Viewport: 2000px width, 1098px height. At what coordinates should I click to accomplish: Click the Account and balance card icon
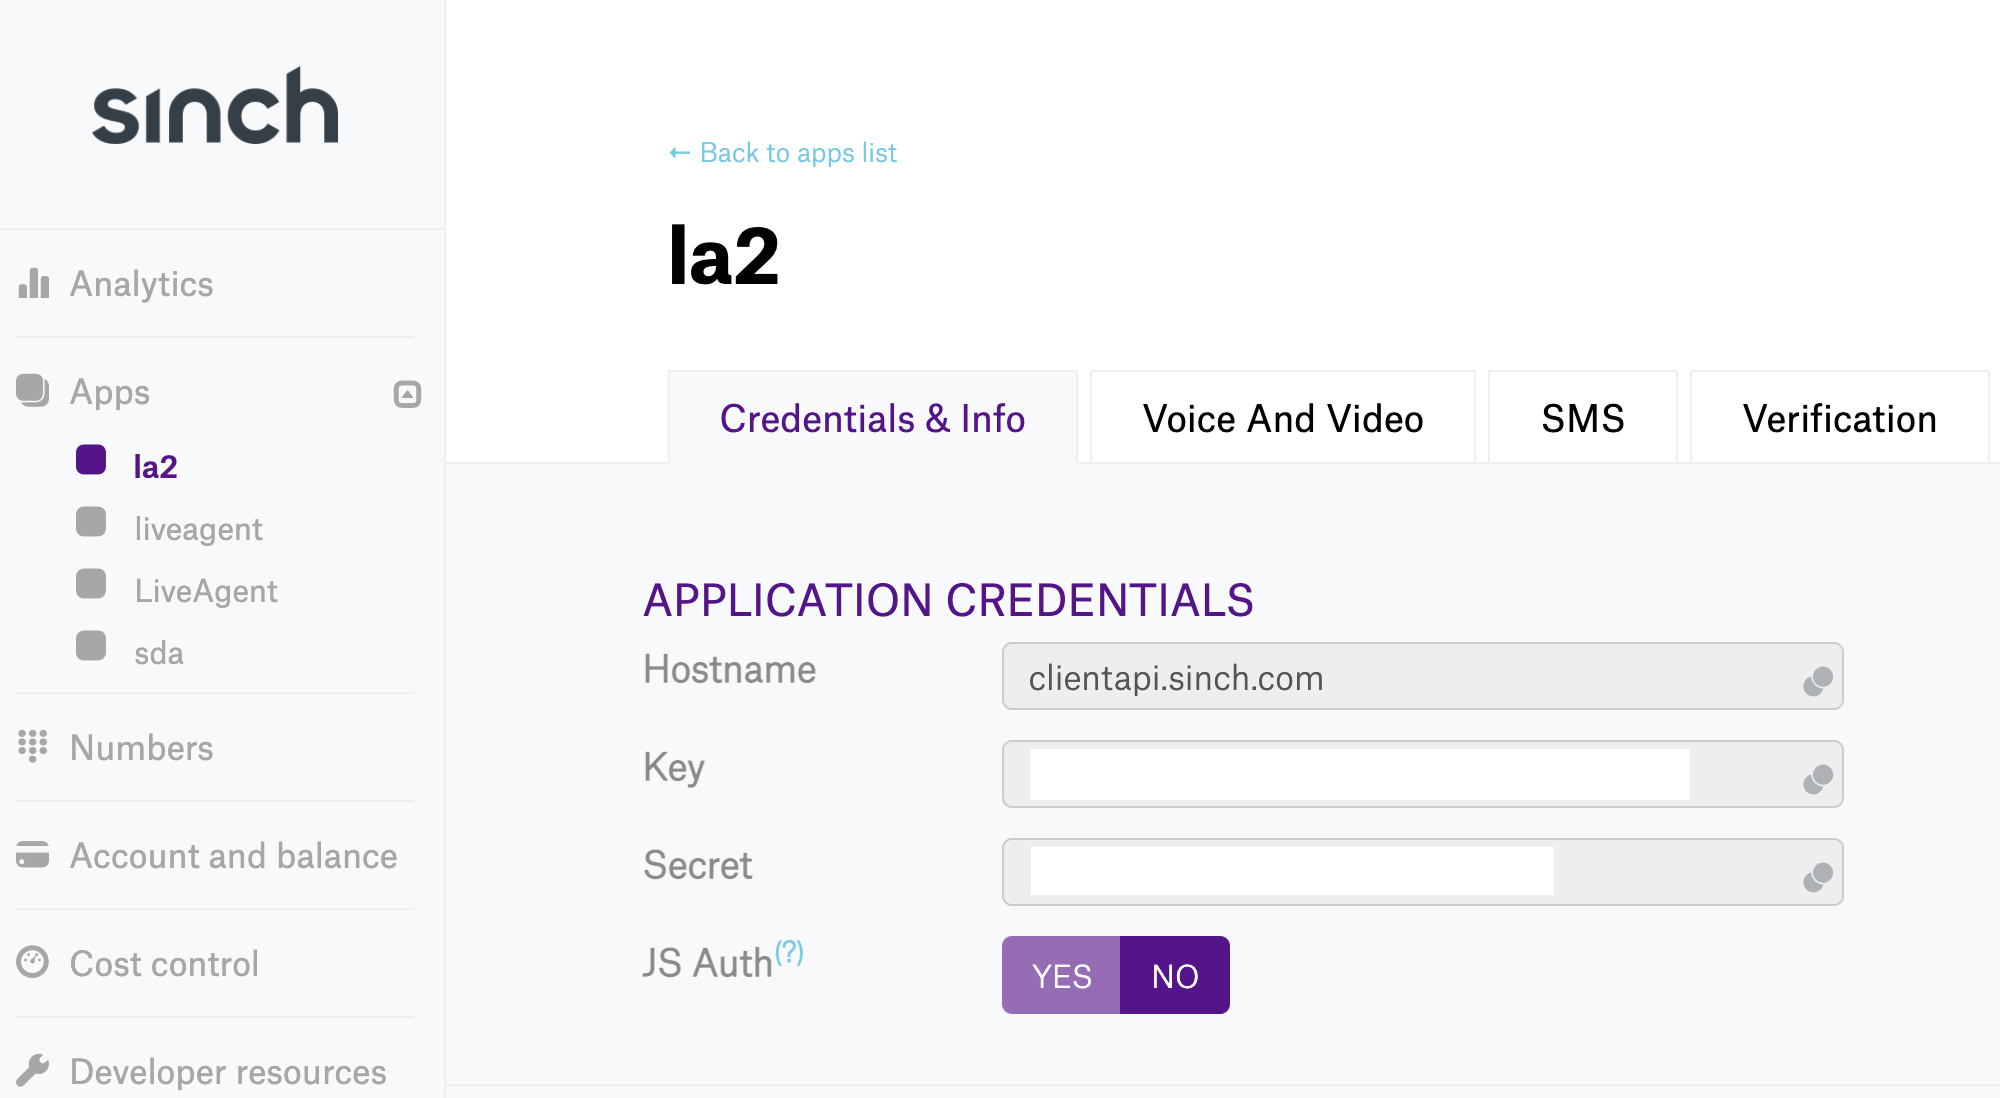(33, 855)
